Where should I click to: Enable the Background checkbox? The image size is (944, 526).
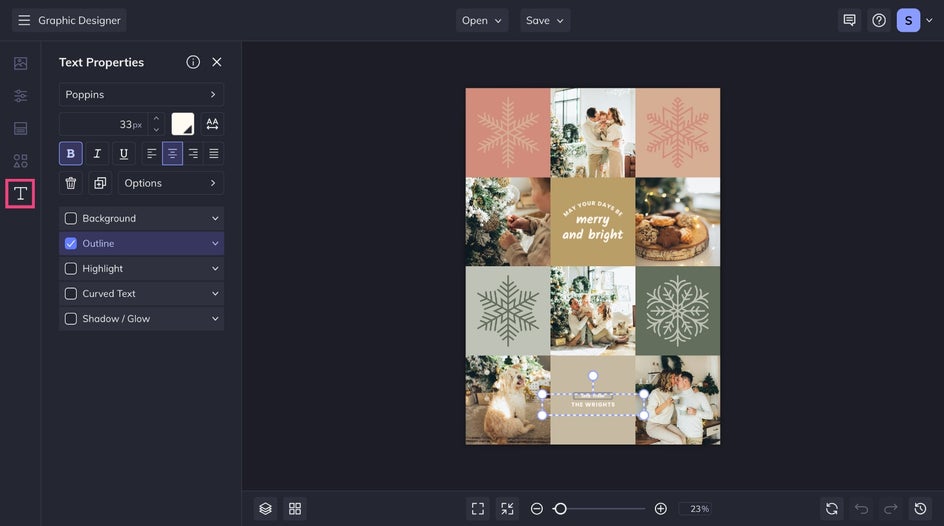click(x=70, y=218)
